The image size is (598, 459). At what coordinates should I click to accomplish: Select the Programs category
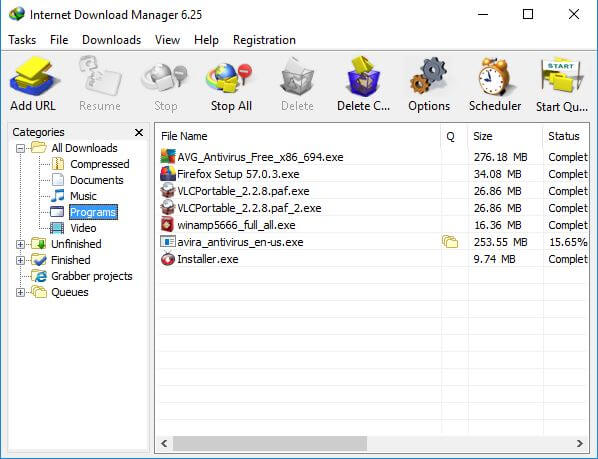(x=93, y=212)
